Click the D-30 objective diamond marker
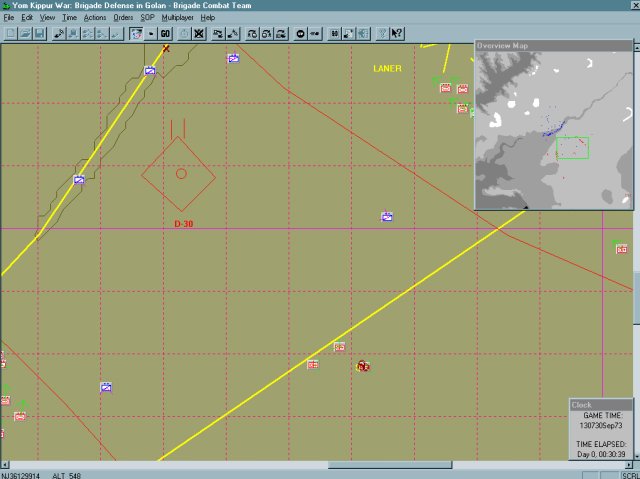The height and width of the screenshot is (479, 640). pyautogui.click(x=179, y=174)
